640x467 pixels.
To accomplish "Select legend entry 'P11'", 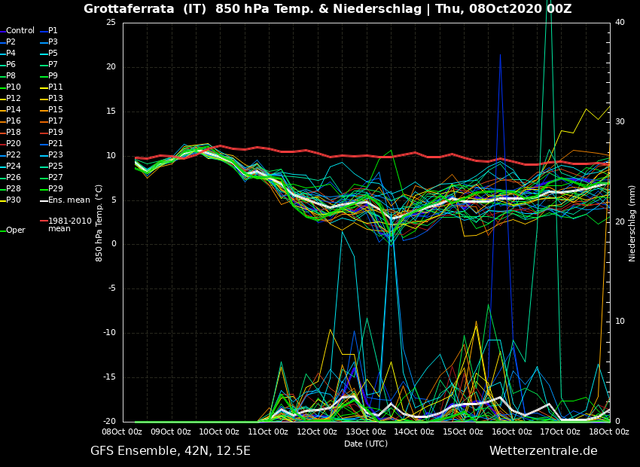I will [51, 87].
